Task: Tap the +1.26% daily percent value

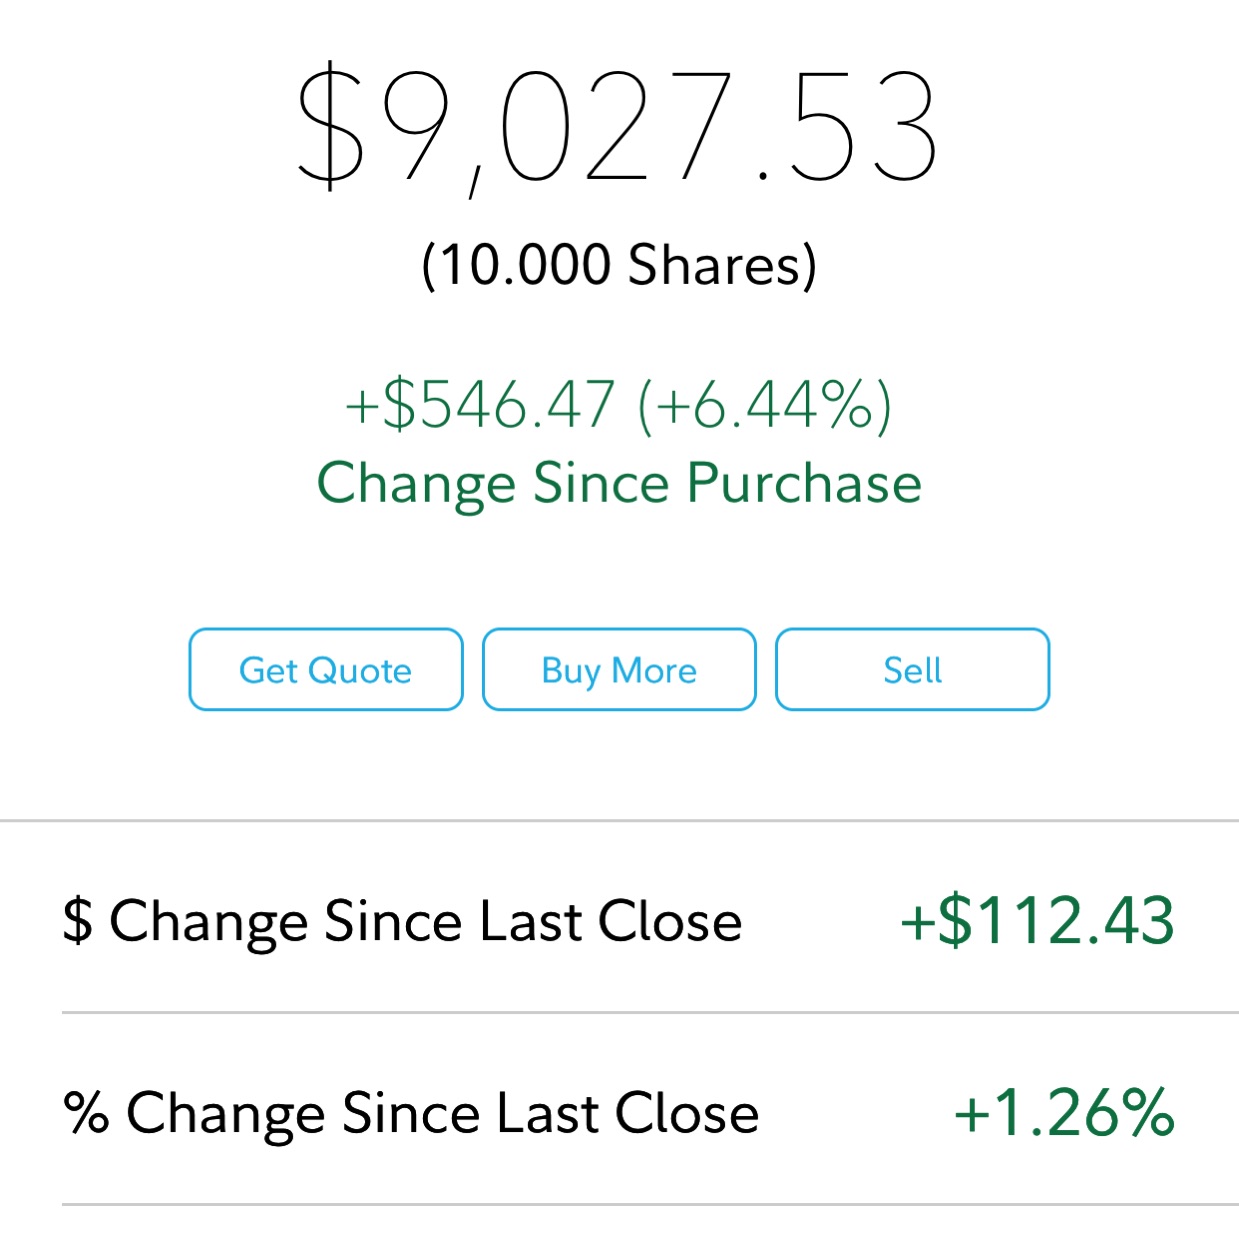Action: pos(1064,1112)
